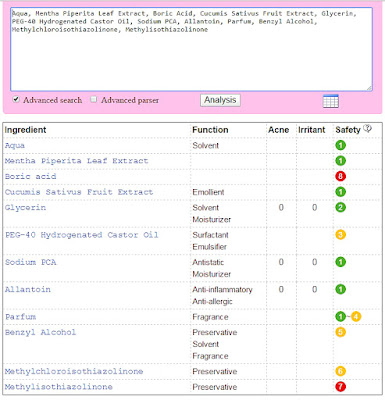Click the Acne column header
The image size is (385, 400).
point(278,130)
